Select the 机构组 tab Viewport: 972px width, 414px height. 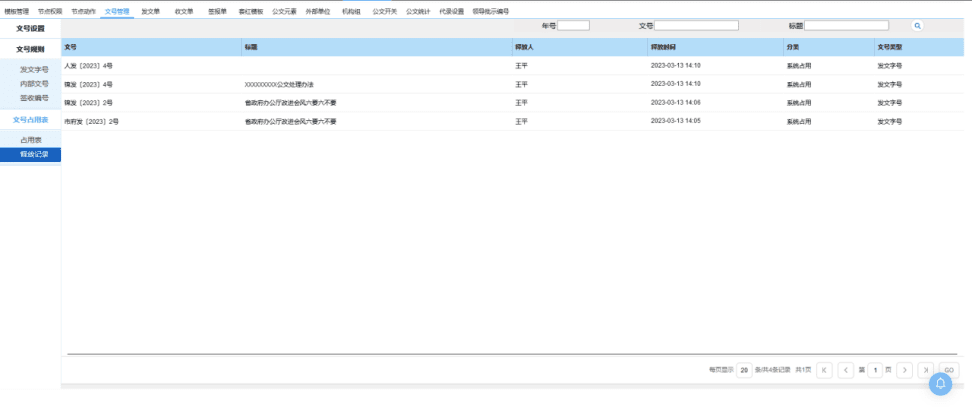pyautogui.click(x=351, y=11)
